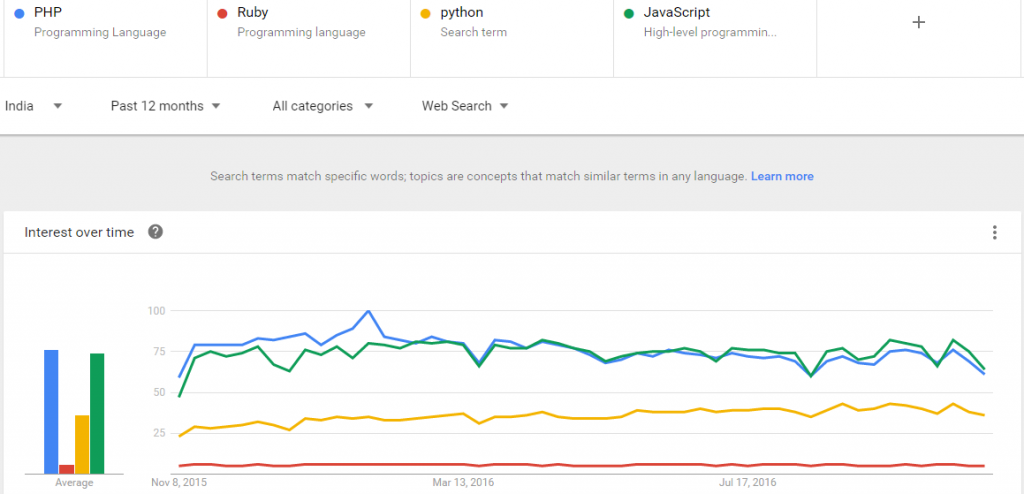Click the red Ruby color dot

click(x=223, y=13)
